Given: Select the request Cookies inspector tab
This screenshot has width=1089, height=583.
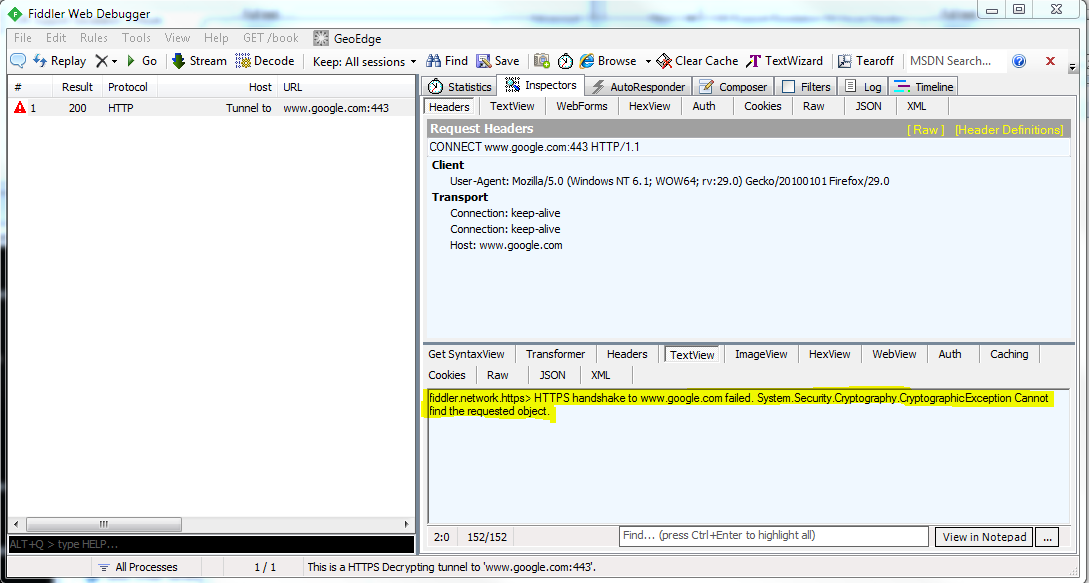Looking at the screenshot, I should [763, 106].
